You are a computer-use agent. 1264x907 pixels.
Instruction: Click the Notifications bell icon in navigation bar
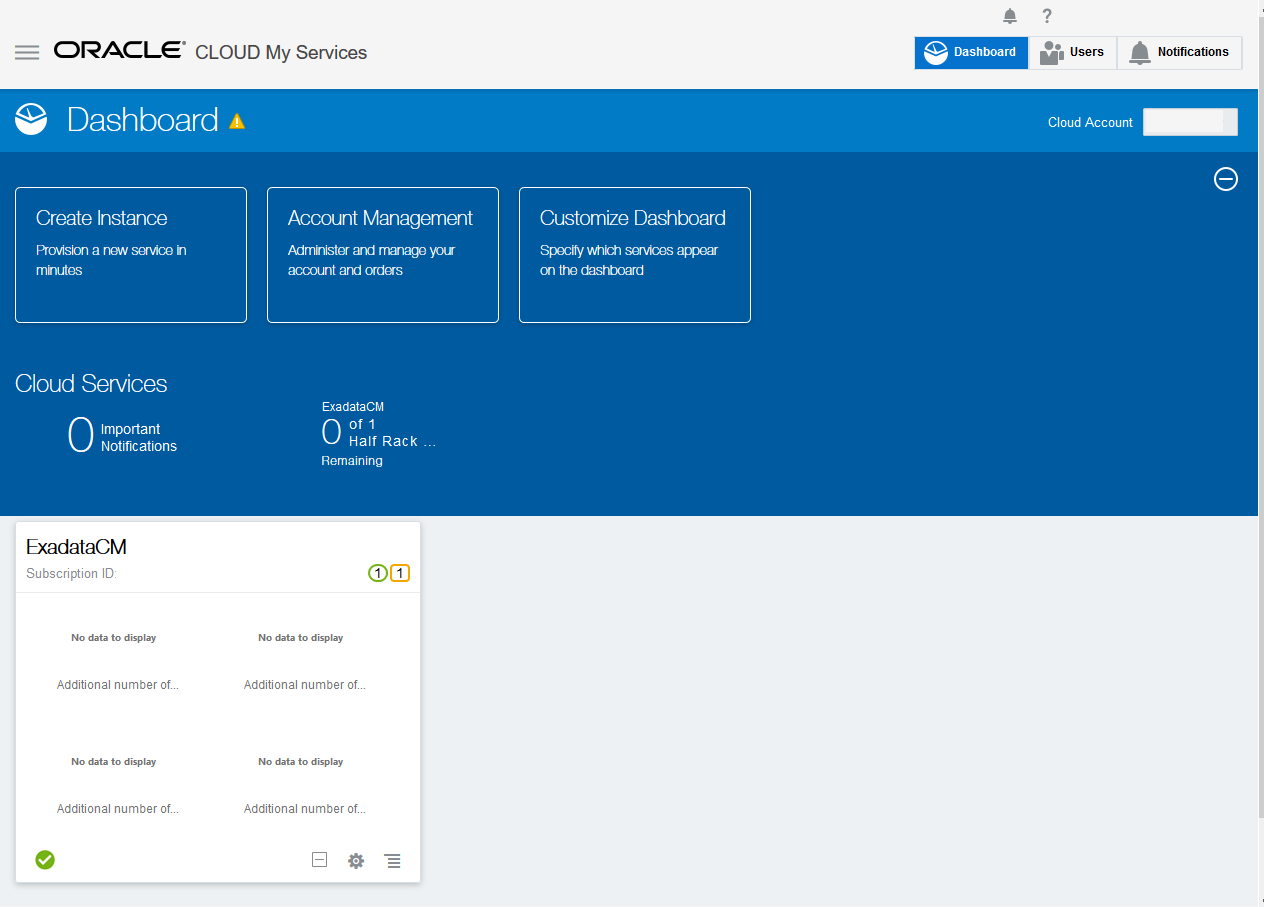pos(1139,52)
